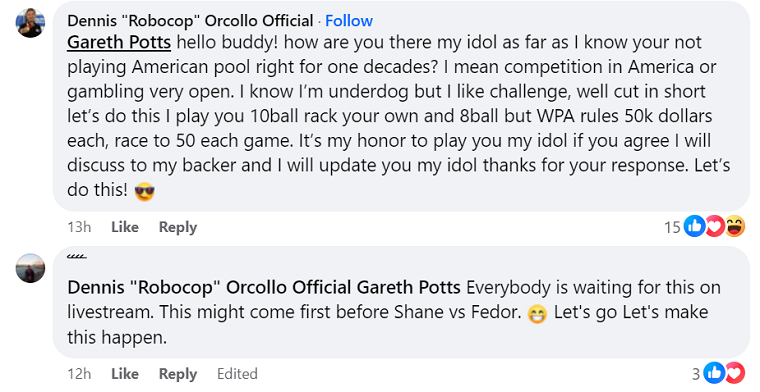Reply to the livestream comment
760x392 pixels.
tap(178, 374)
